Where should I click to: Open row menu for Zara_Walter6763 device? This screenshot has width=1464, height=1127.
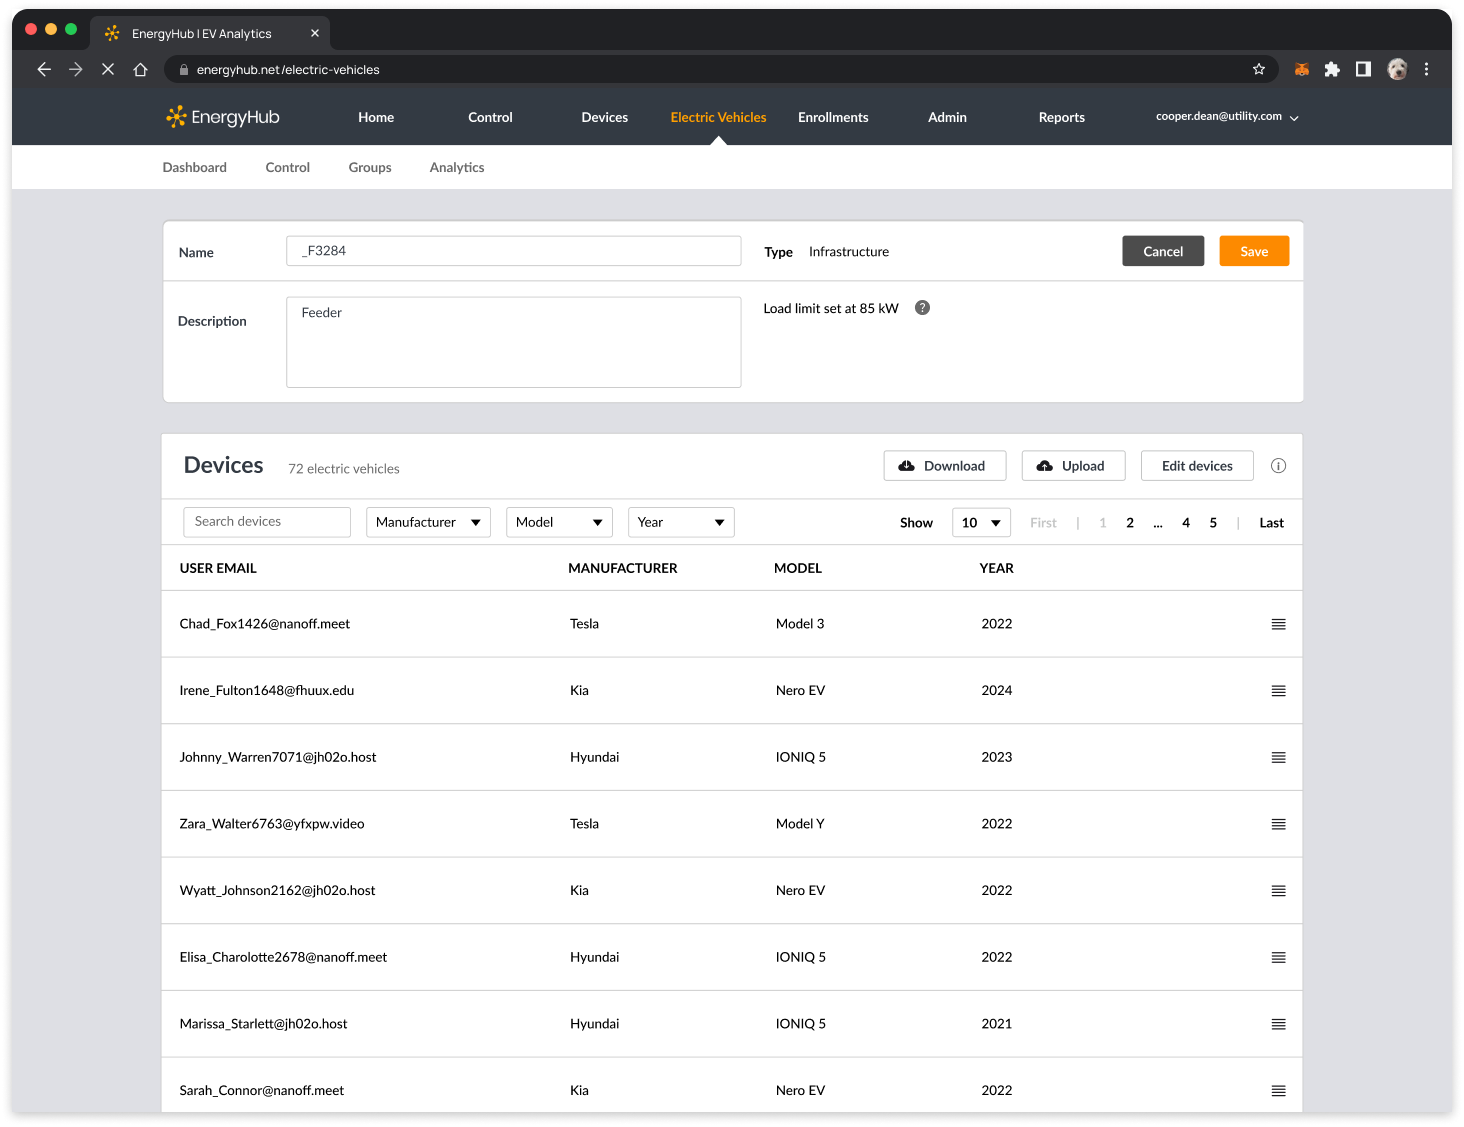(1278, 824)
